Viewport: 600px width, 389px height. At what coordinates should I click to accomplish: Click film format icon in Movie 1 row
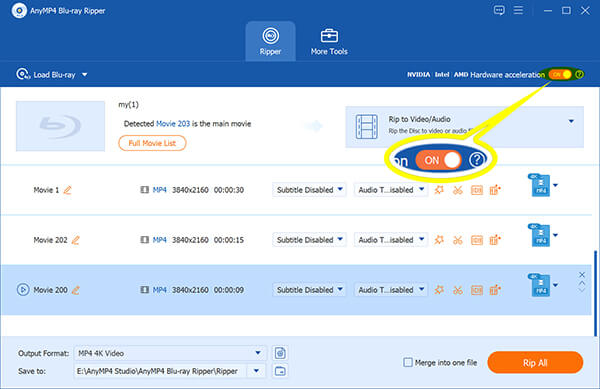[144, 190]
